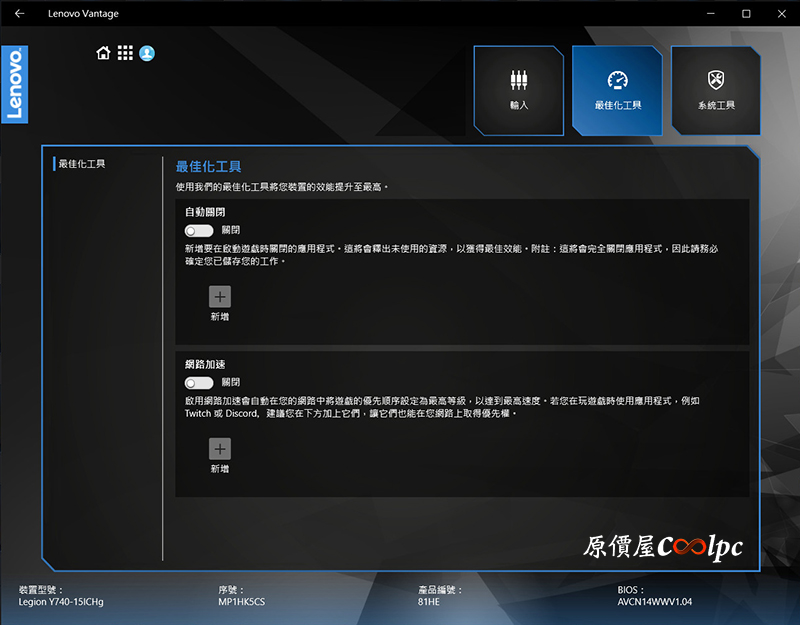
Task: Maximize the Lenovo Vantage window
Action: pos(746,14)
